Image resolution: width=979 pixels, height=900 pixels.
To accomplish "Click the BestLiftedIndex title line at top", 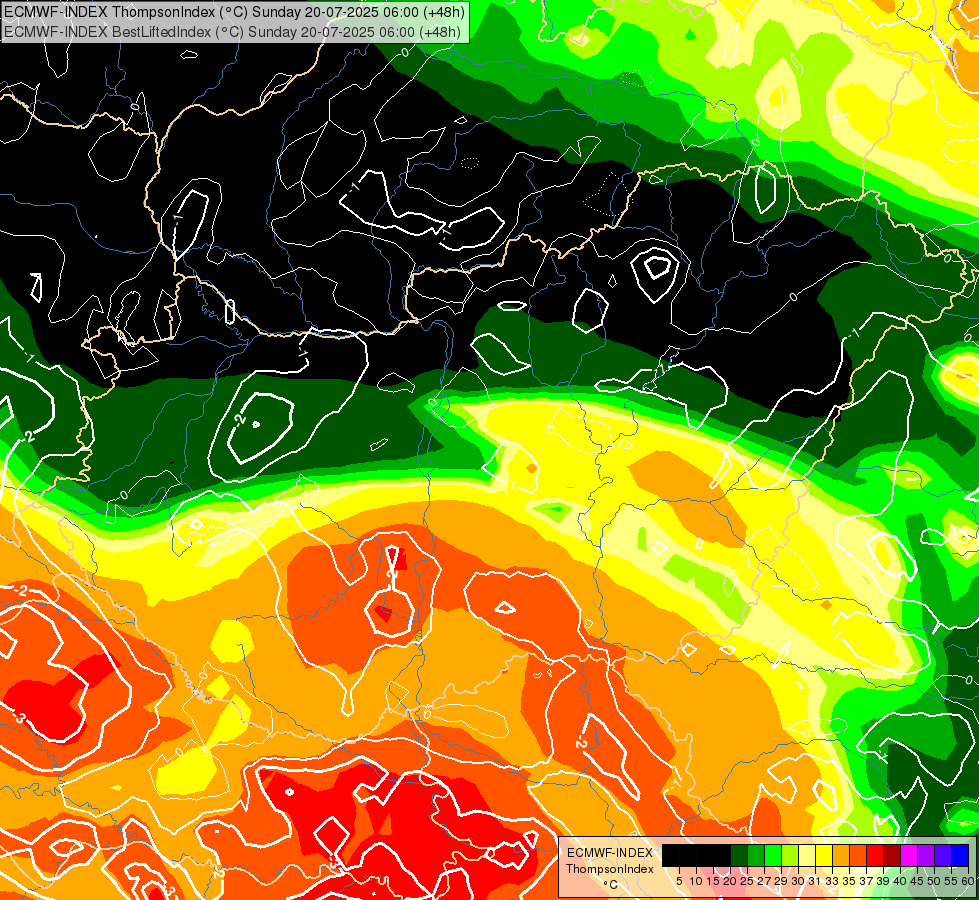I will [232, 32].
